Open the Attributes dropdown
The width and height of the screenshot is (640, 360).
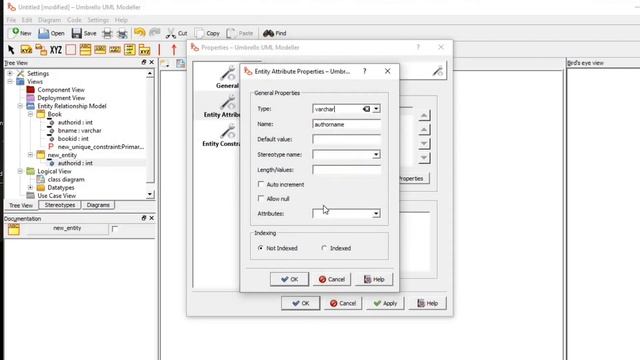[376, 213]
